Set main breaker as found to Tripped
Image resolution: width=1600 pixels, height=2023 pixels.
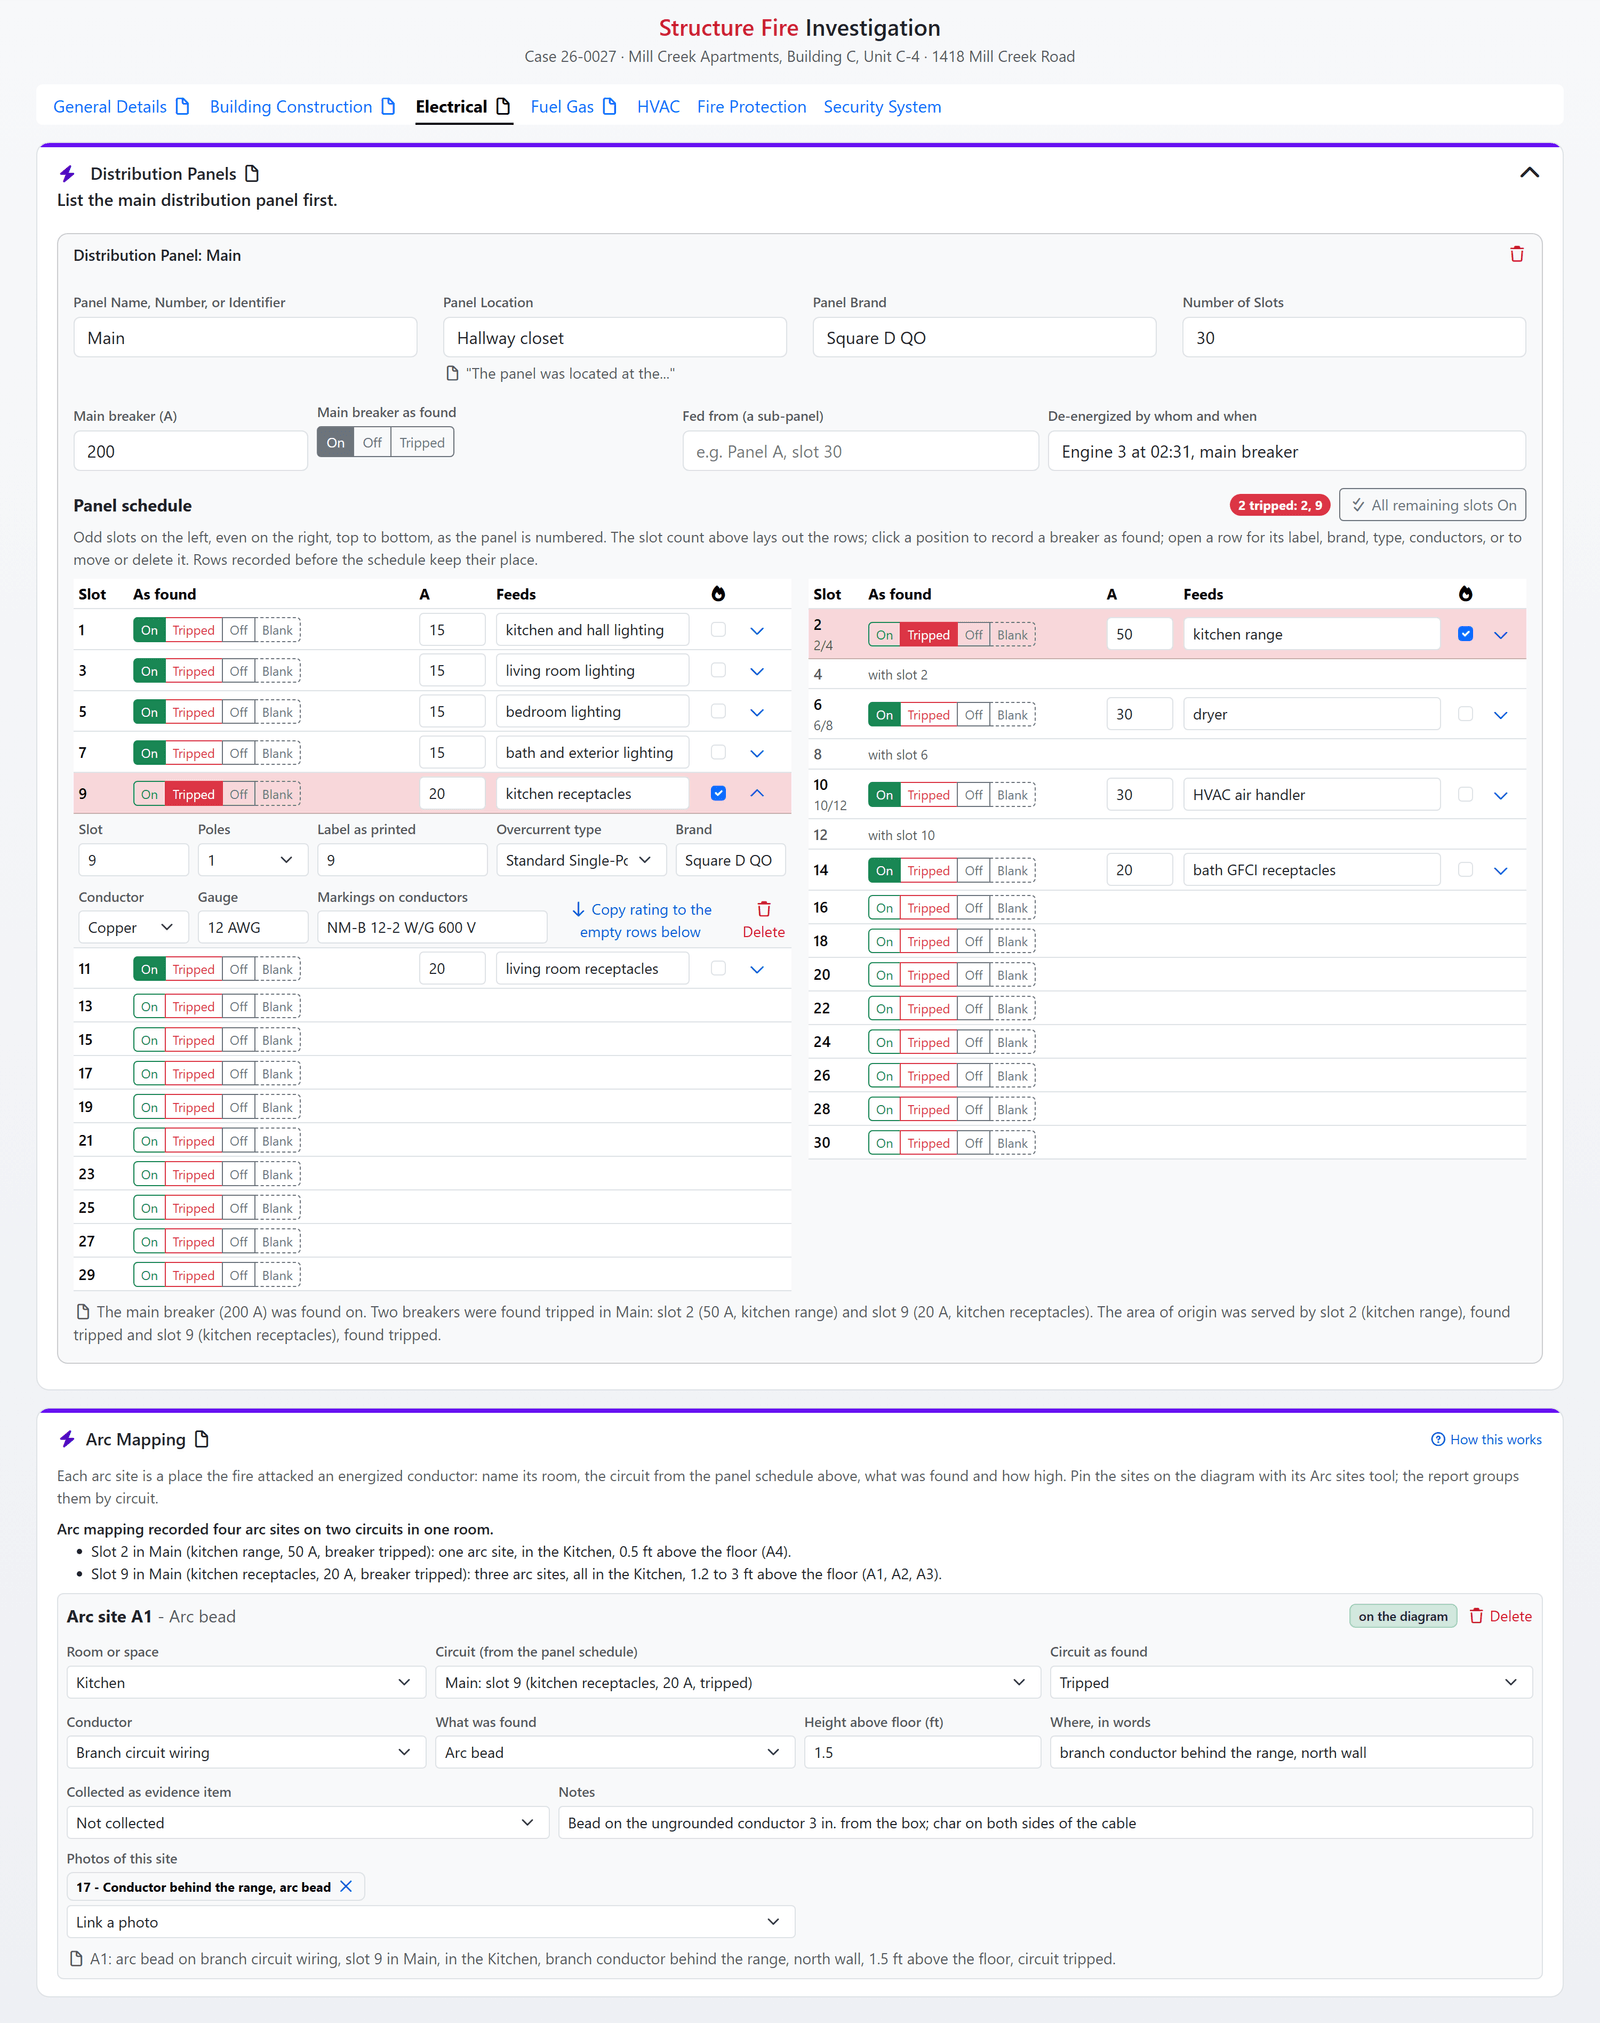point(422,443)
